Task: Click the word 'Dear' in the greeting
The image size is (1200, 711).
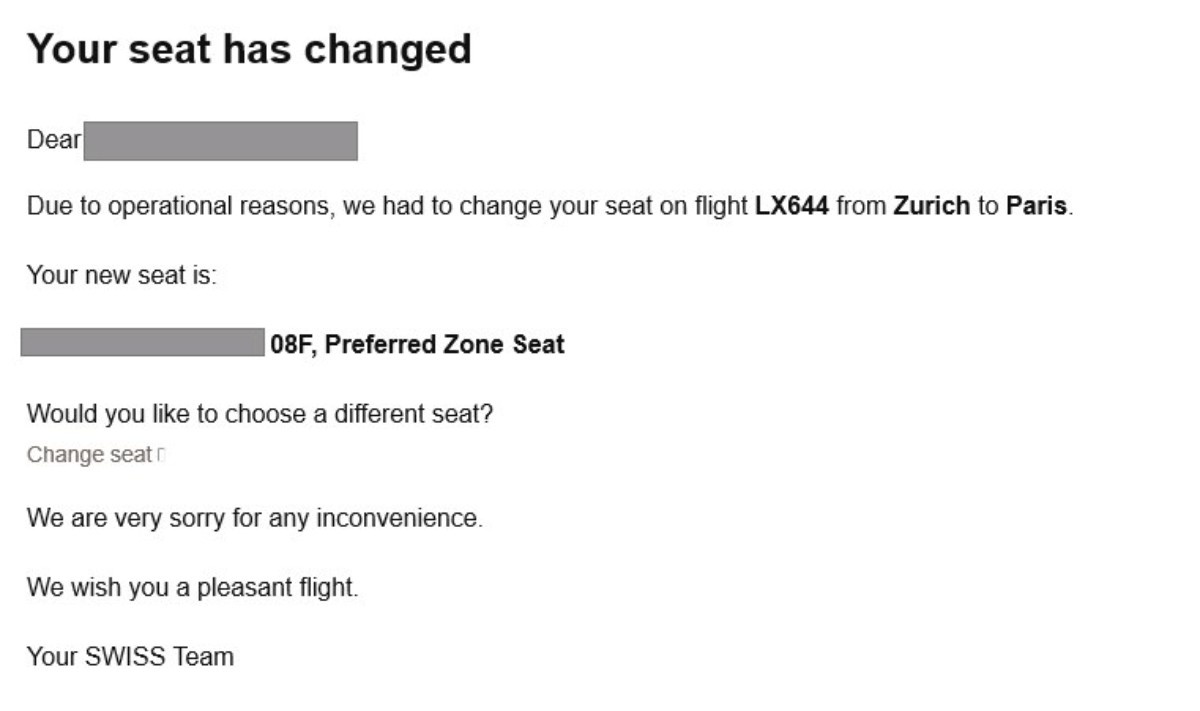Action: (x=54, y=140)
